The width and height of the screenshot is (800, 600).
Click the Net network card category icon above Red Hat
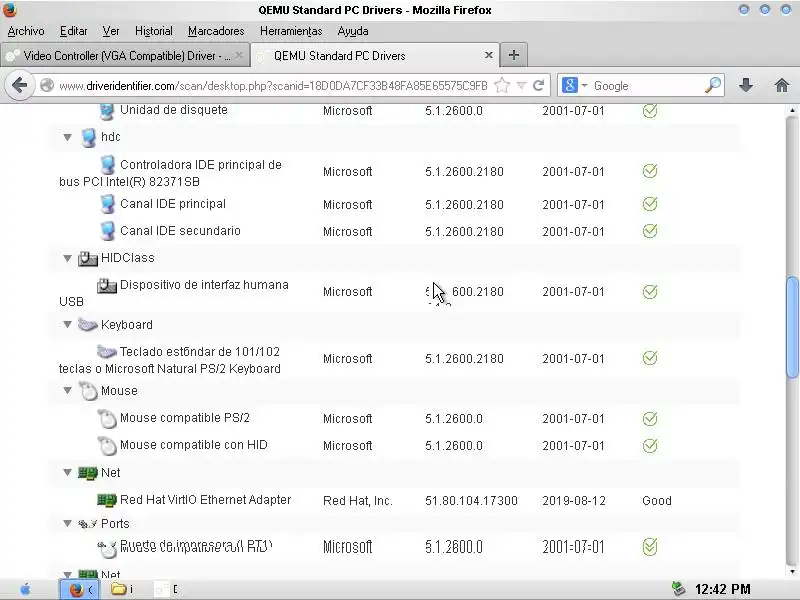[x=87, y=473]
